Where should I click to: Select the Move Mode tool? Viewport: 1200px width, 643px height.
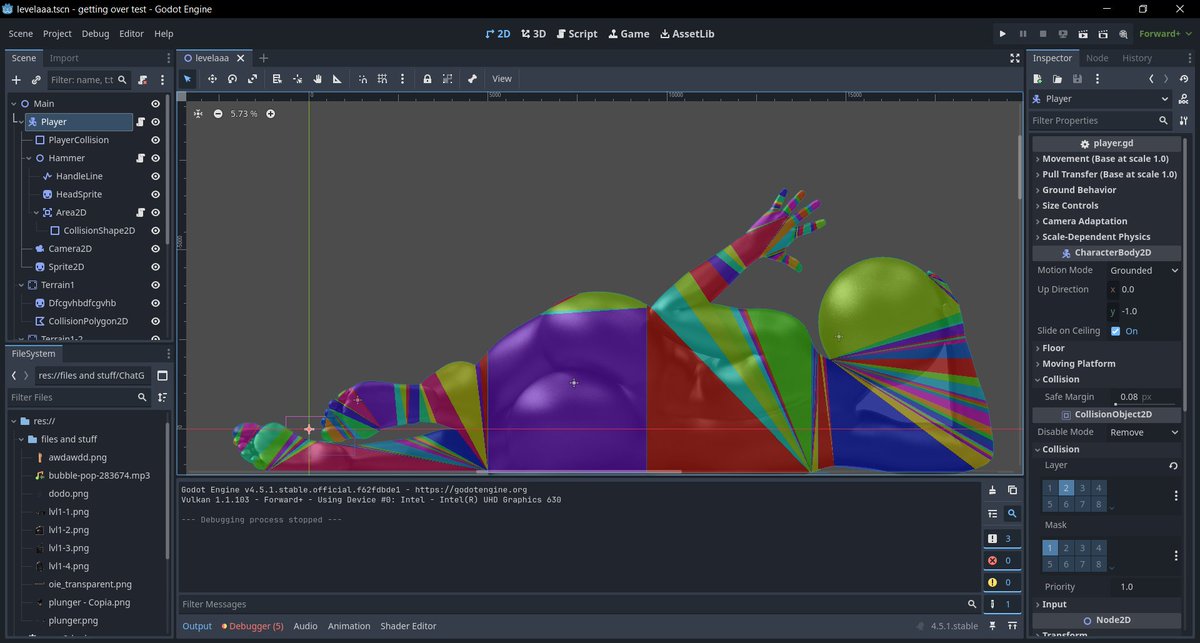[212, 79]
